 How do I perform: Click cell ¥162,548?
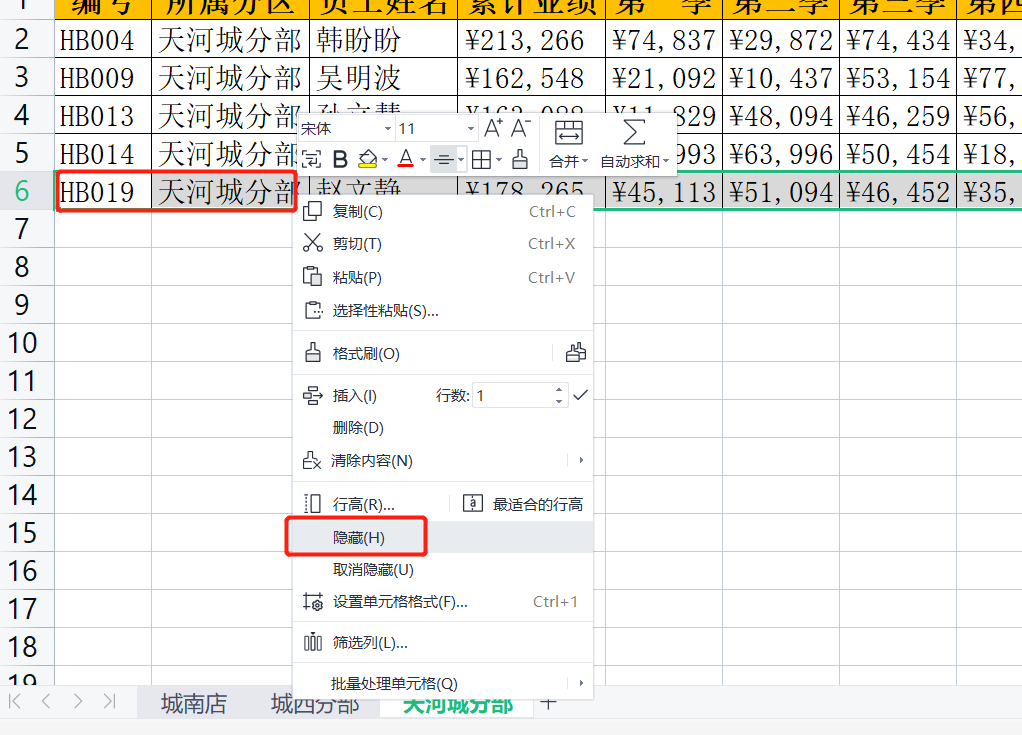[532, 78]
